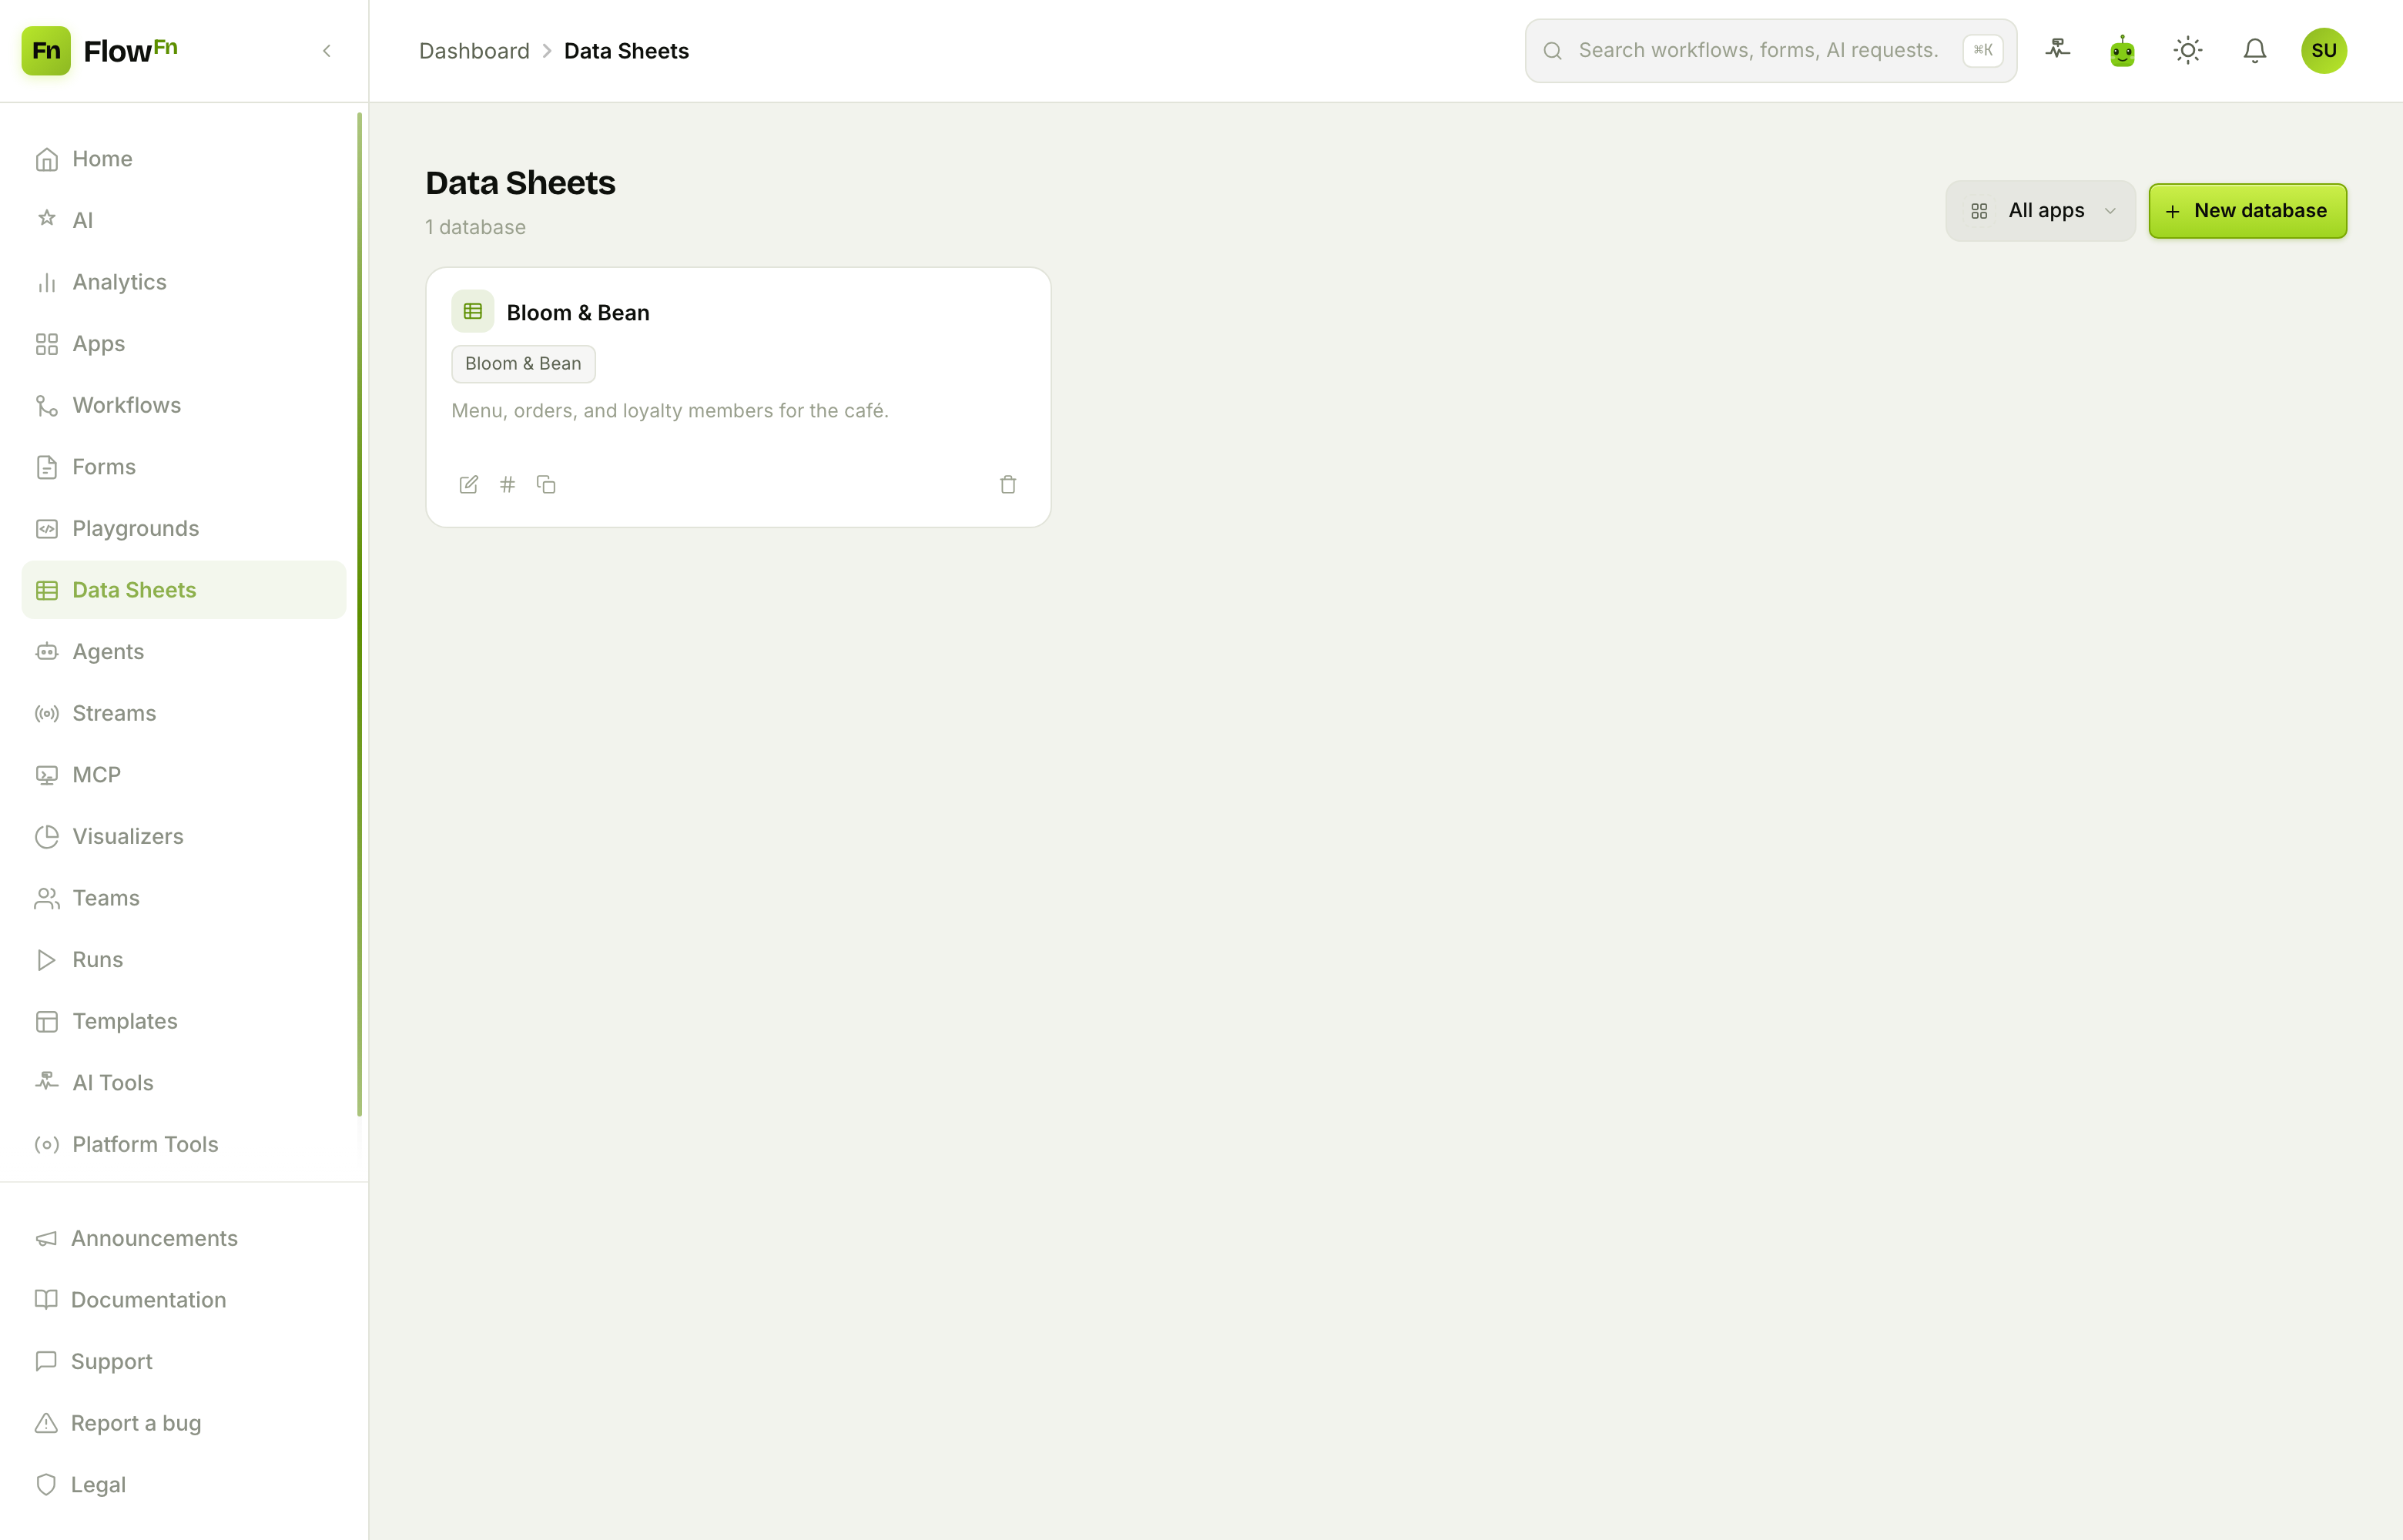Open AI Tools in the sidebar

(184, 1083)
